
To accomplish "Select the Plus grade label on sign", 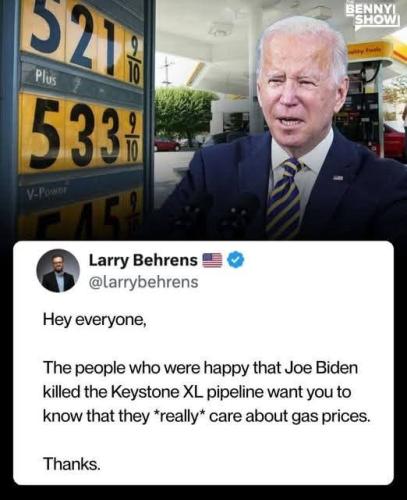I will [46, 78].
